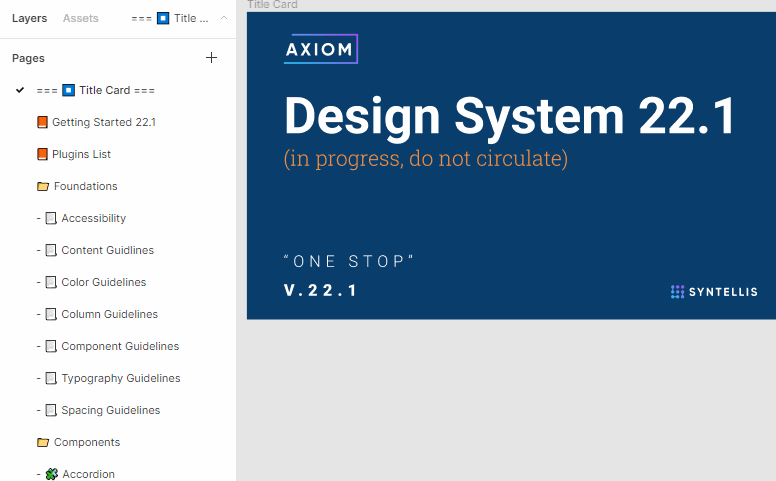
Task: Collapse pages list with the chevron
Action: pos(224,18)
